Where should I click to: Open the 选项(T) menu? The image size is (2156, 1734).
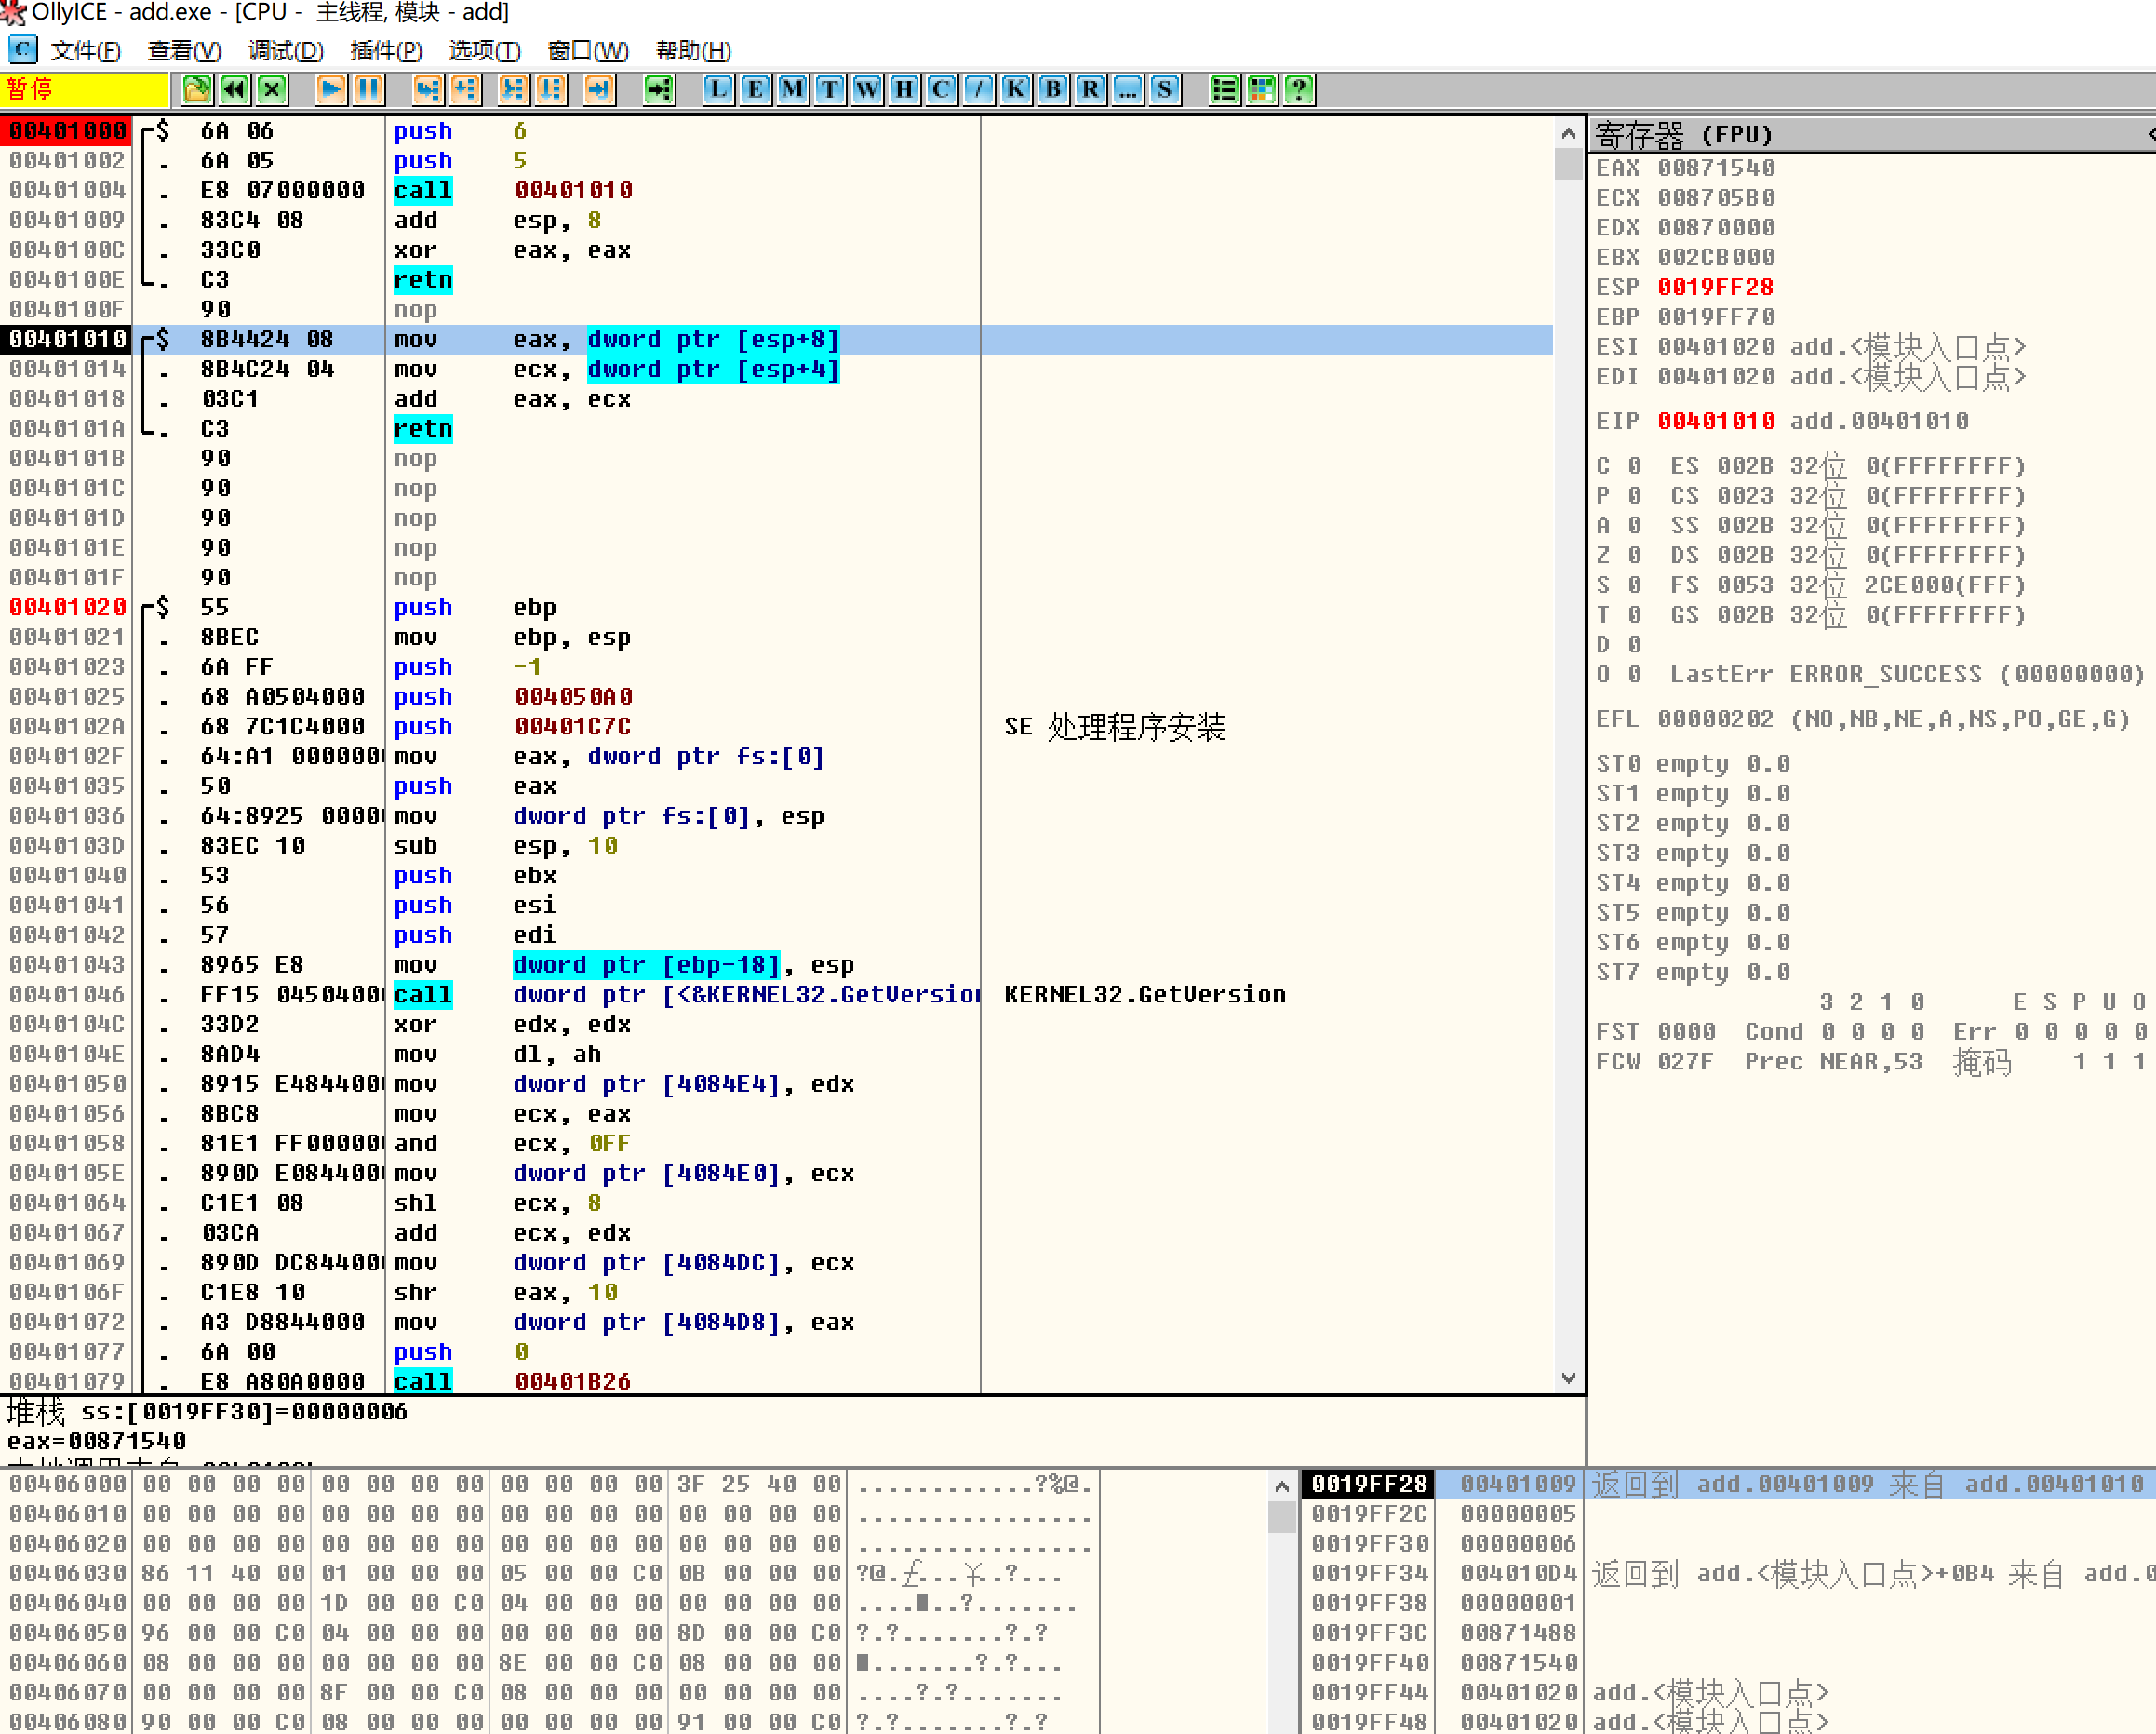[x=485, y=50]
